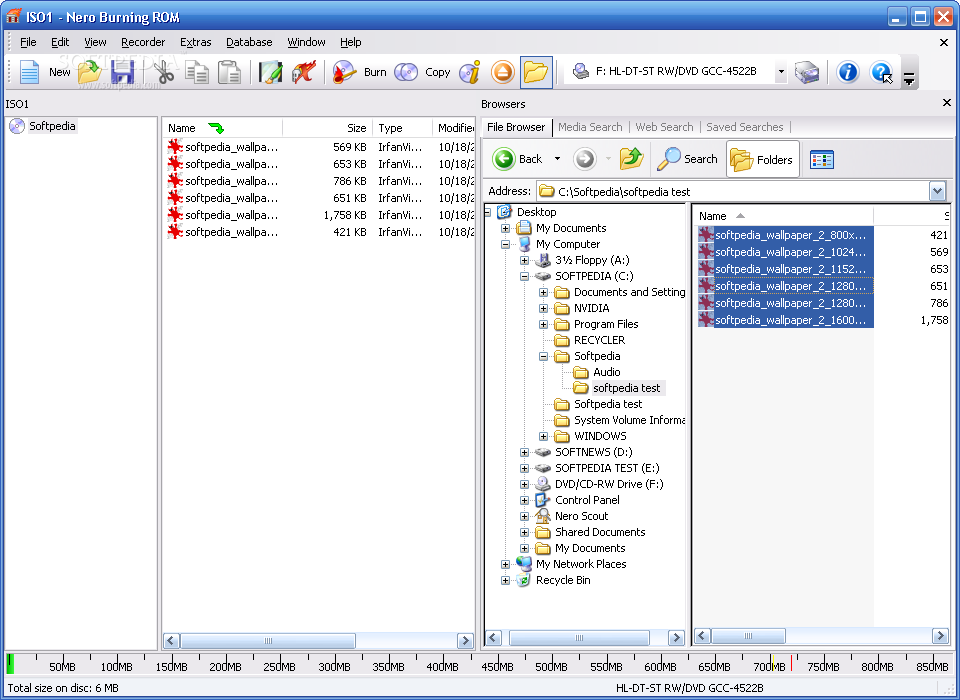The width and height of the screenshot is (960, 700).
Task: Toggle the file browser toolbar icon
Action: pos(536,72)
